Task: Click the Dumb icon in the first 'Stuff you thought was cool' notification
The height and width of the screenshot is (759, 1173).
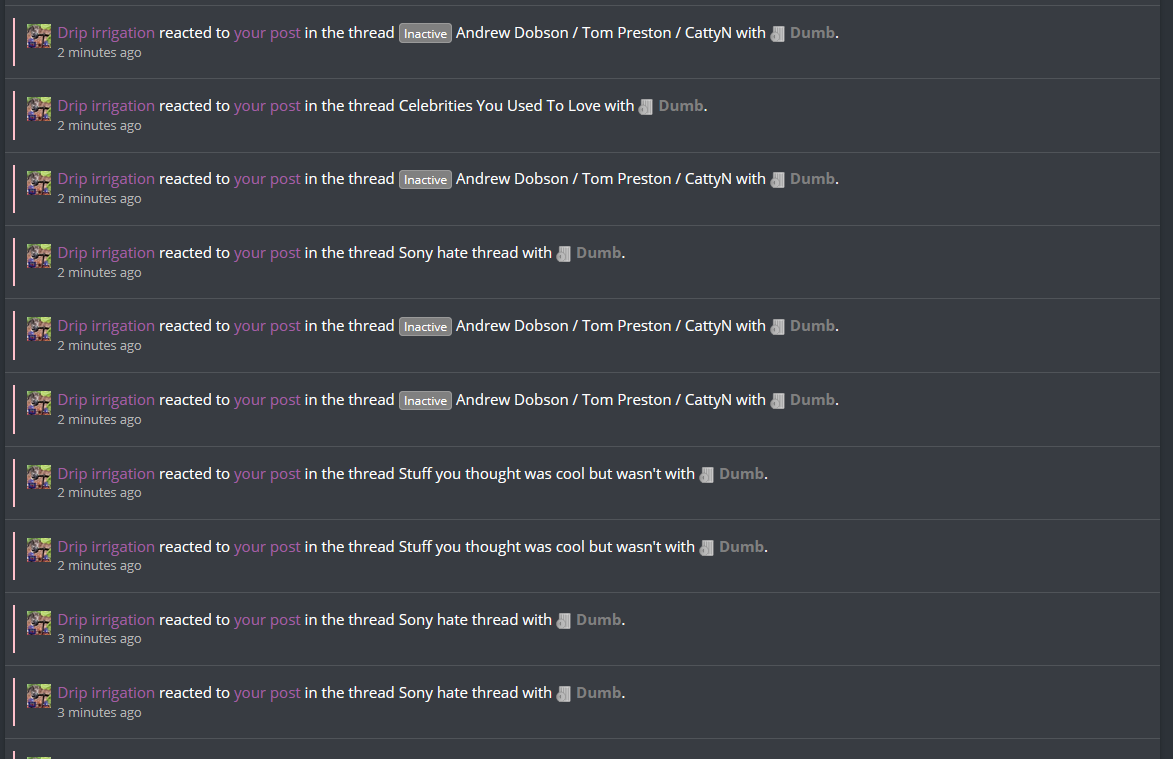Action: (706, 475)
